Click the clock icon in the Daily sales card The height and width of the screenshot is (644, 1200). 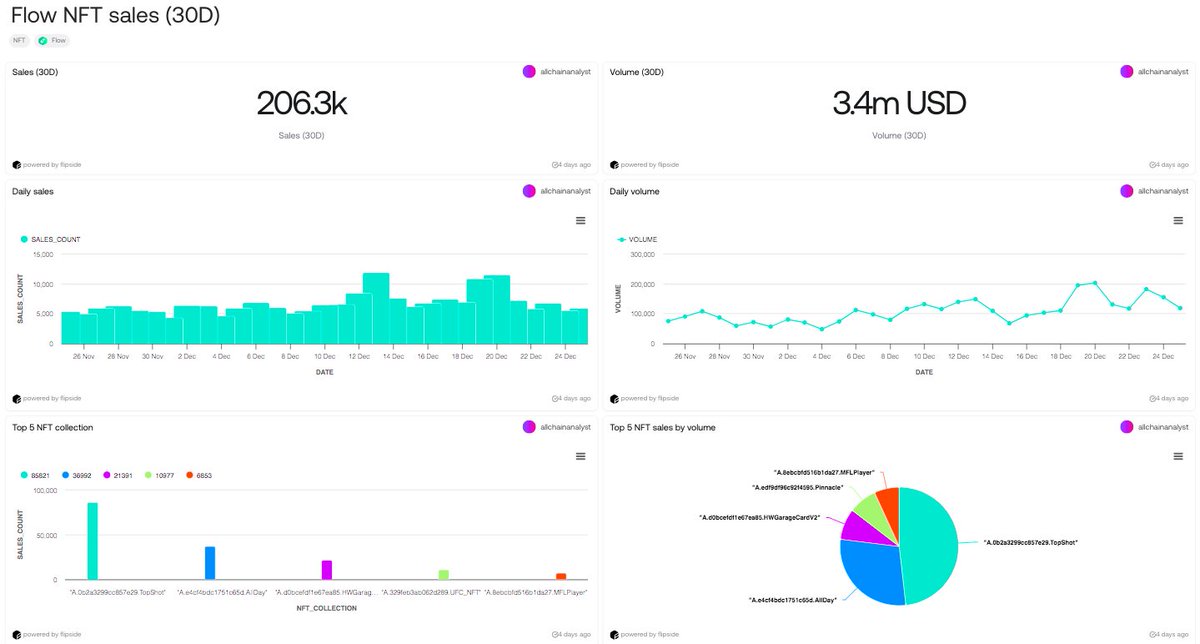pyautogui.click(x=555, y=399)
